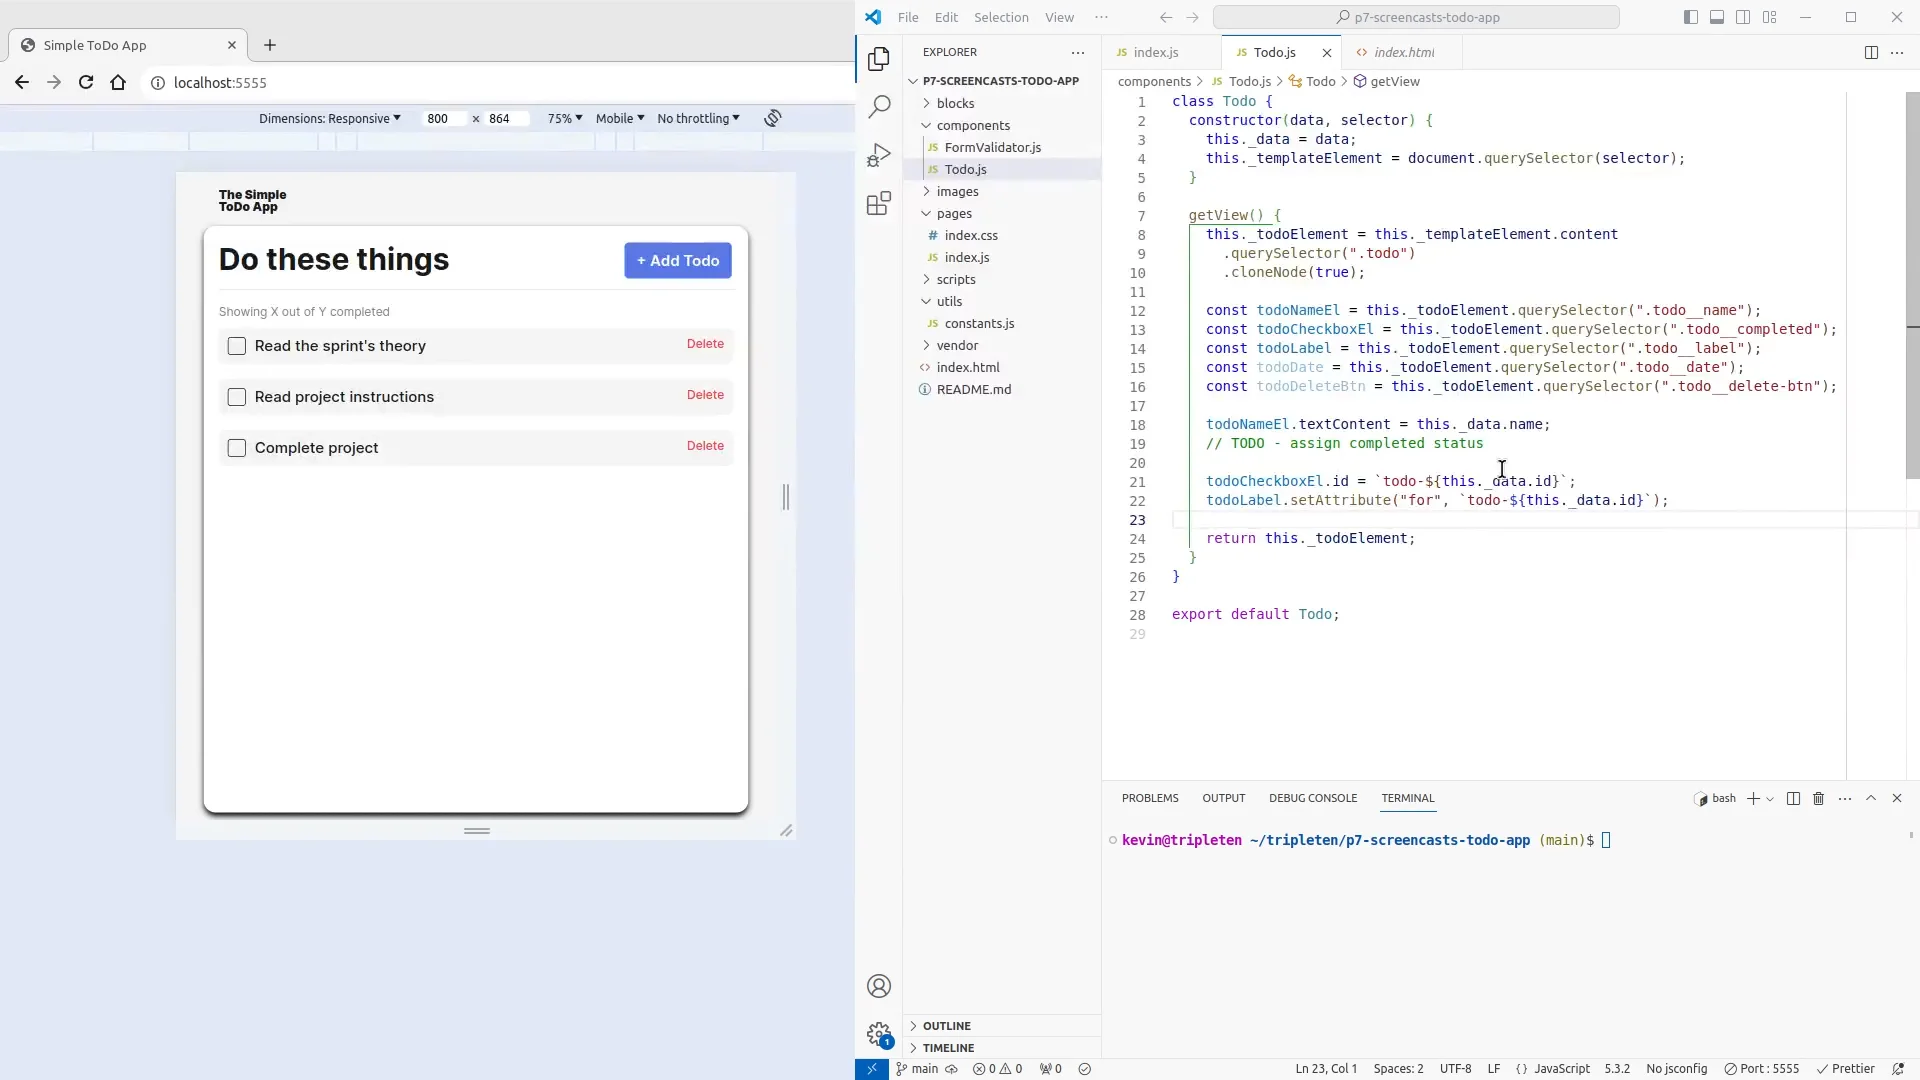Split the terminal panel
Screen dimensions: 1920x1080
point(1793,798)
